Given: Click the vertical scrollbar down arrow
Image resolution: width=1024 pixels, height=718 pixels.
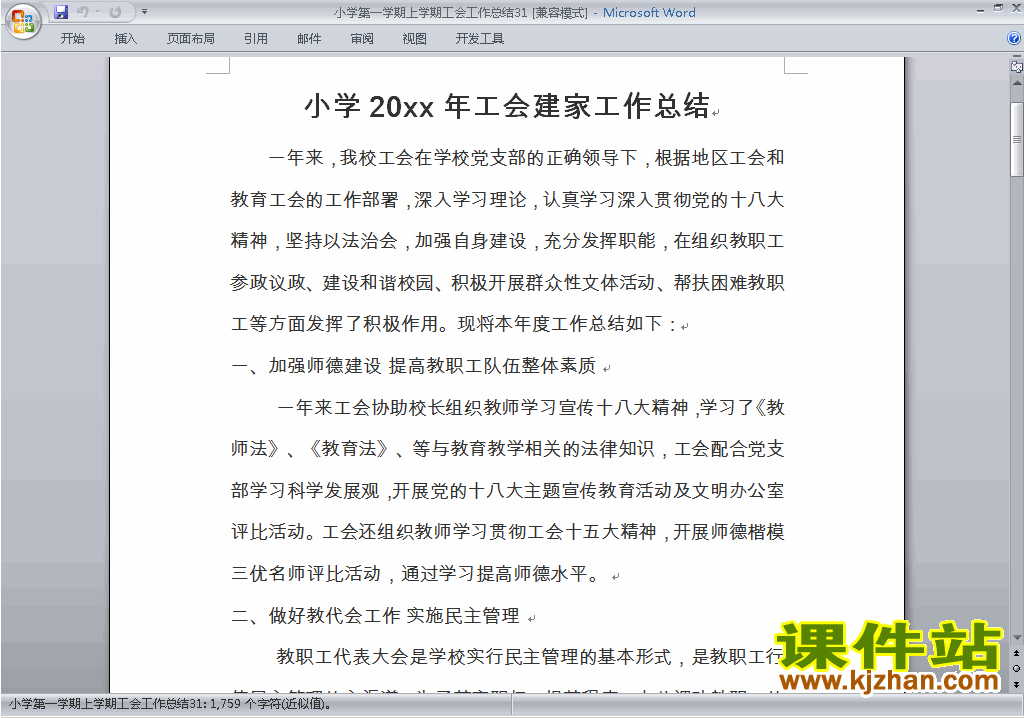Looking at the screenshot, I should coord(1016,638).
